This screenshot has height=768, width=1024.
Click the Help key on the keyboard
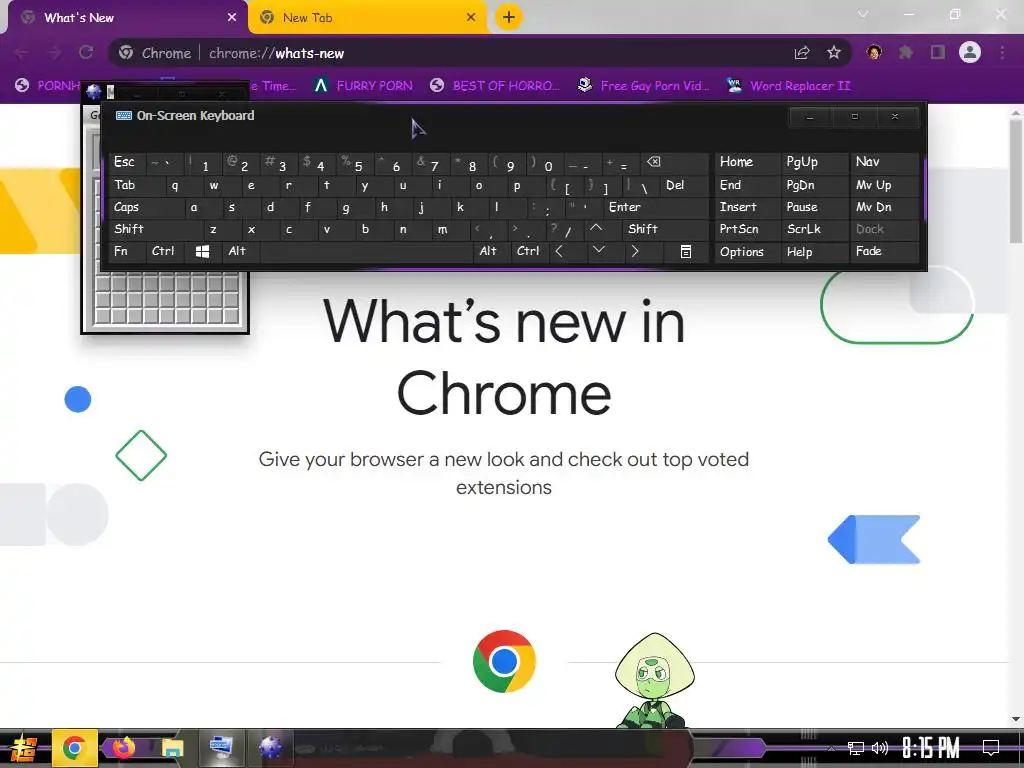click(814, 251)
